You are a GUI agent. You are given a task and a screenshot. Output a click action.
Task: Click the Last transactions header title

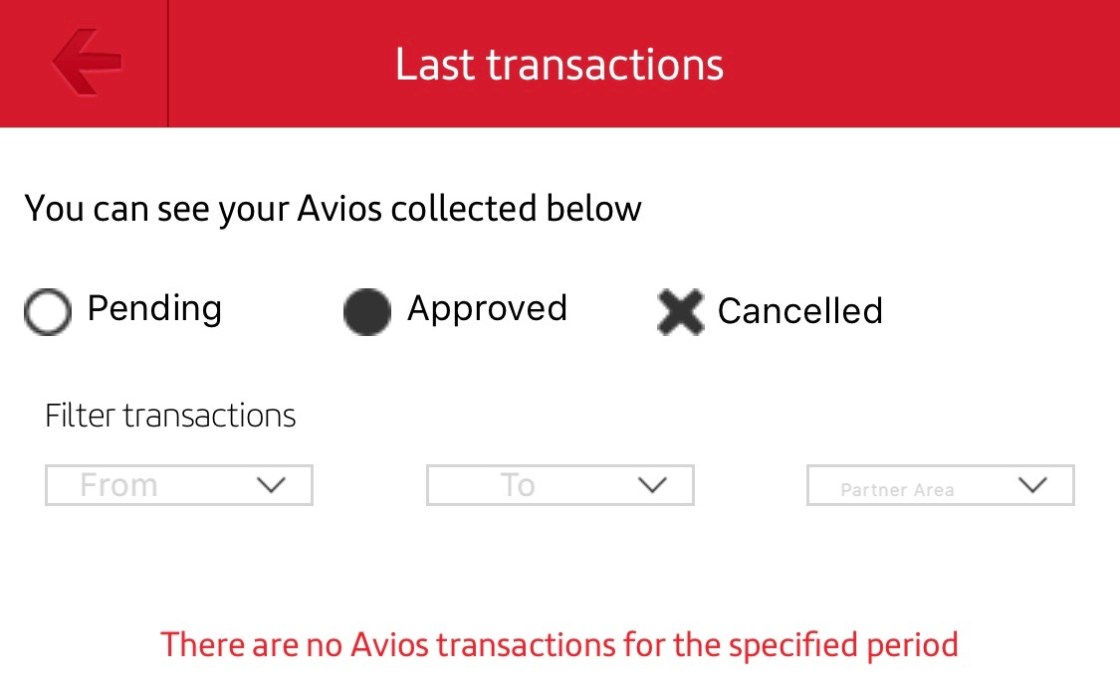click(559, 64)
